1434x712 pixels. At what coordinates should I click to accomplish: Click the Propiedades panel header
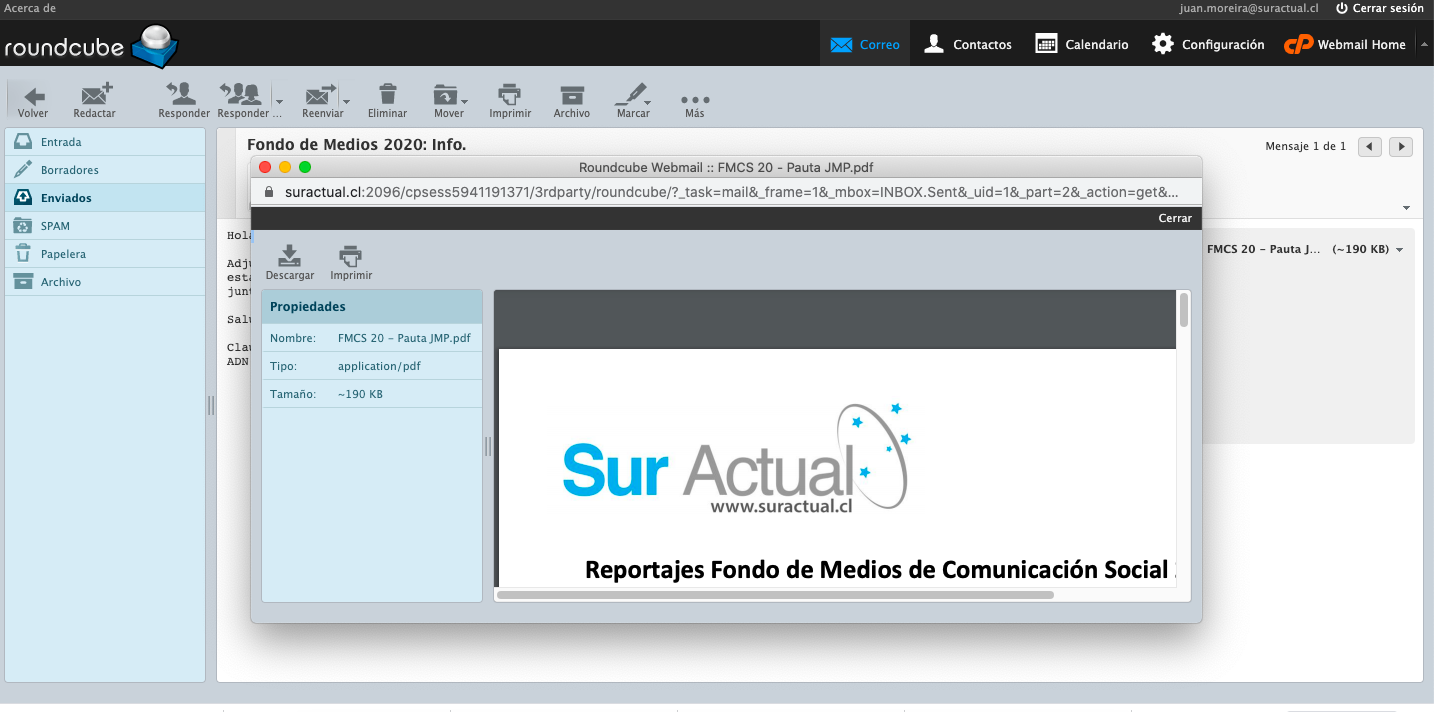point(372,307)
